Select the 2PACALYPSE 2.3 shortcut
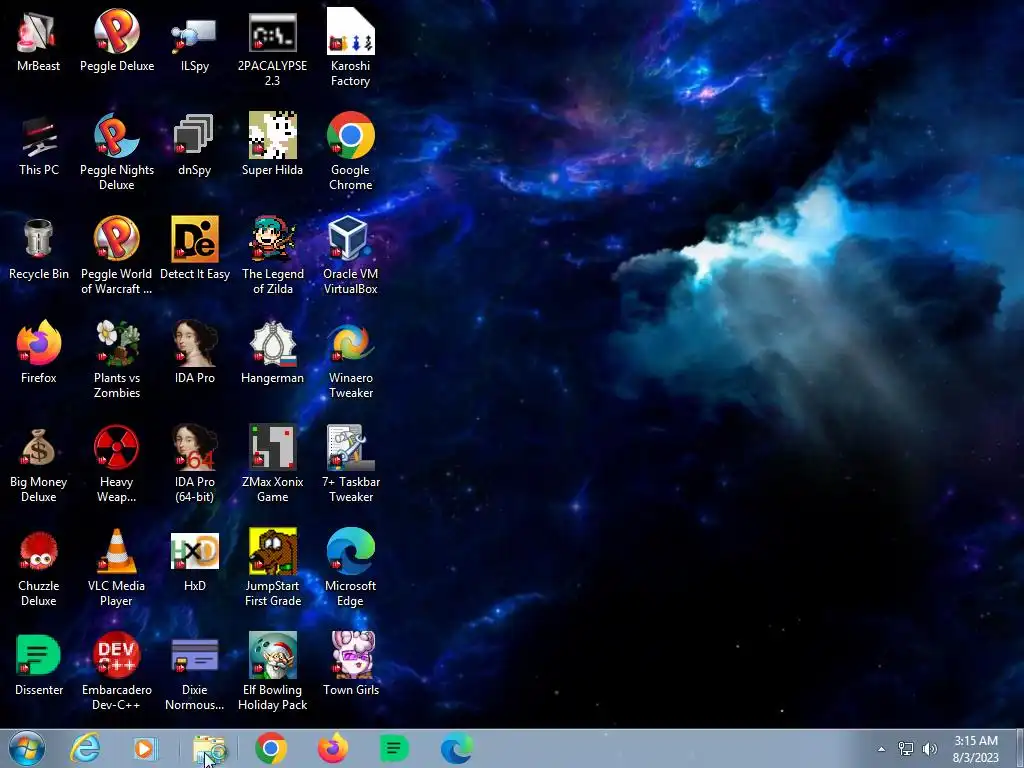1024x768 pixels. (x=272, y=48)
